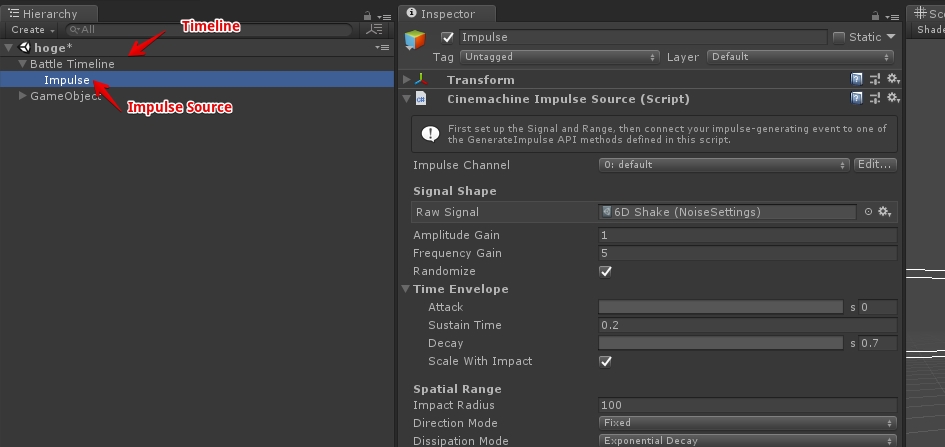This screenshot has width=945, height=447.
Task: Click the Hierarchy search field
Action: 209,30
